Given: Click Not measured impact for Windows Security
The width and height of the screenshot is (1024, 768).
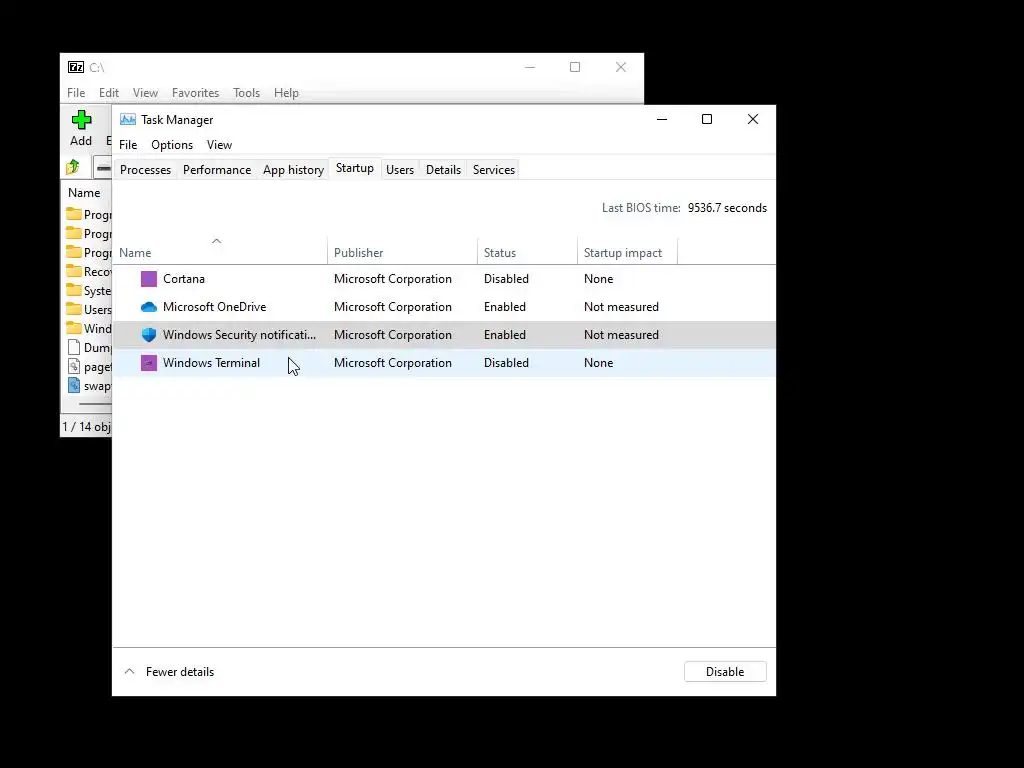Looking at the screenshot, I should [621, 335].
